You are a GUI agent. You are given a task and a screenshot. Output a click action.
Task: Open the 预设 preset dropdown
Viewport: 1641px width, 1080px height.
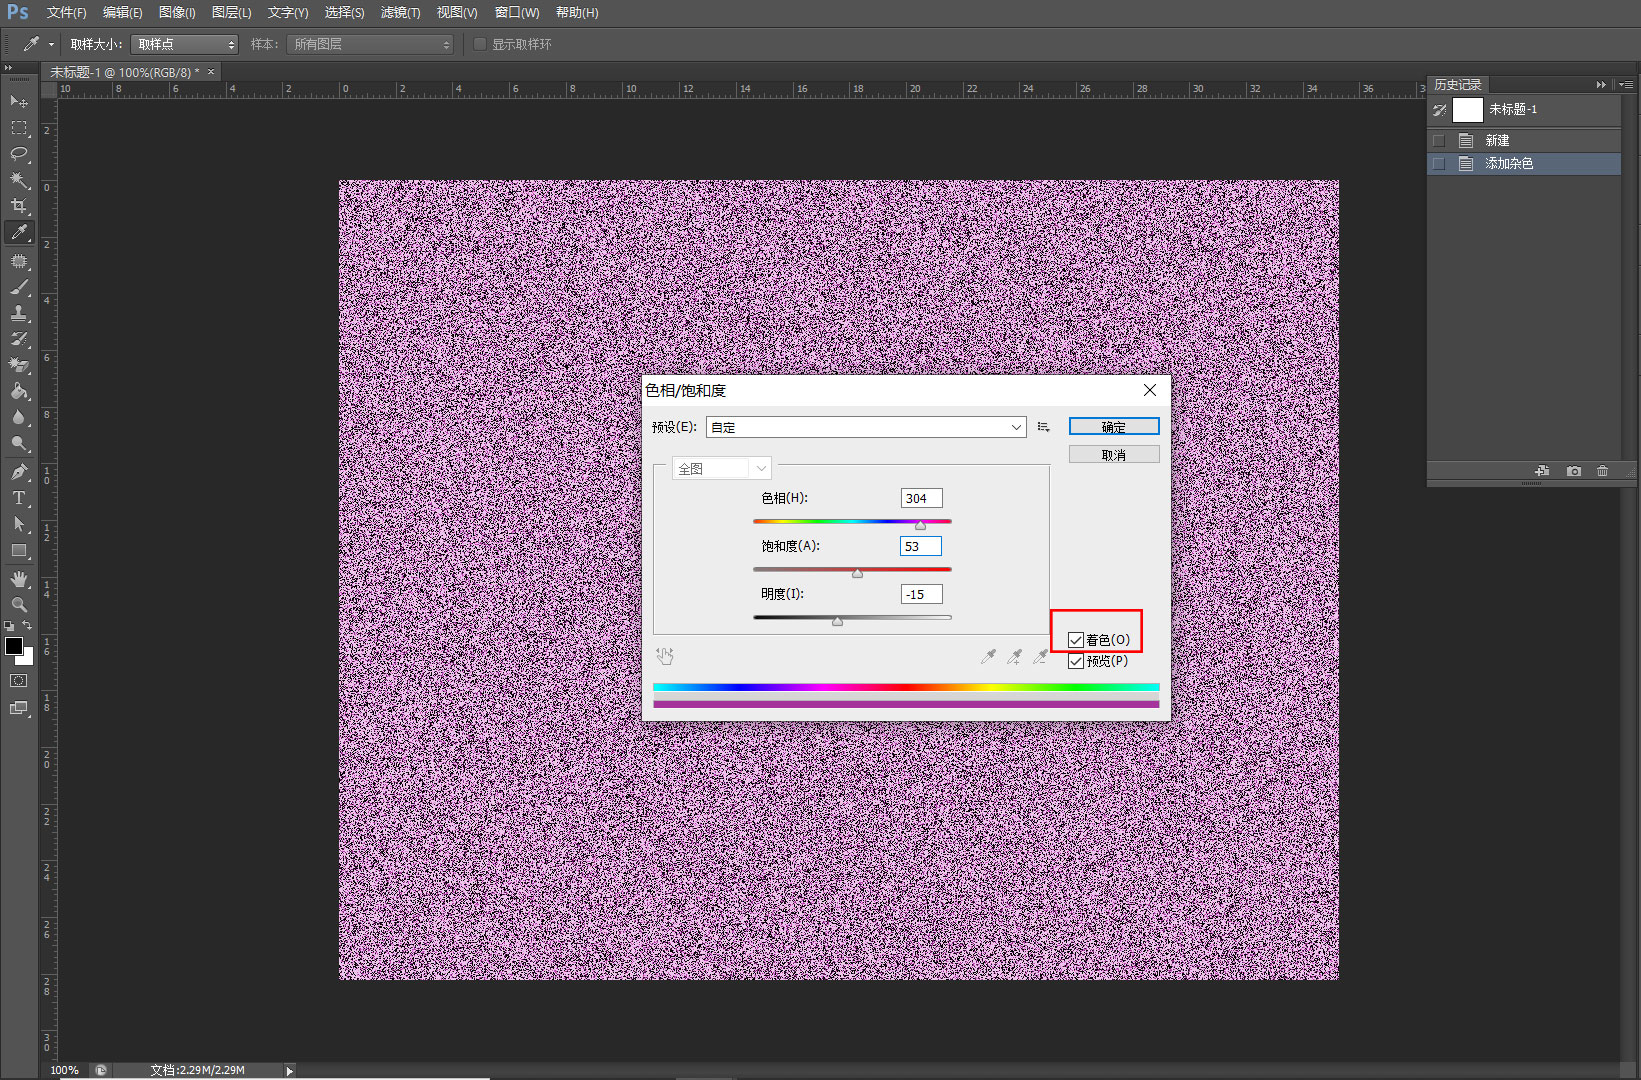tap(866, 427)
